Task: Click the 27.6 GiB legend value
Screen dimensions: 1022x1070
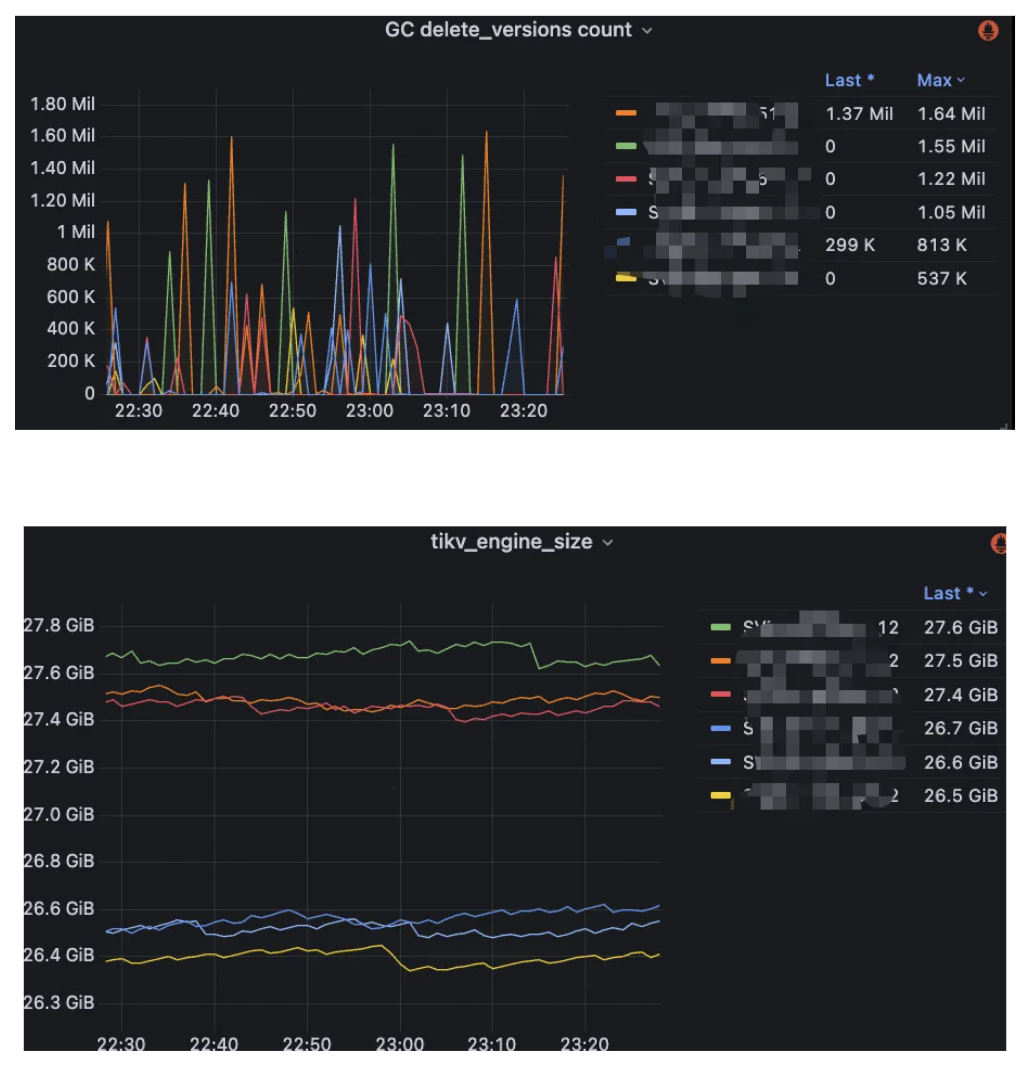Action: point(961,627)
